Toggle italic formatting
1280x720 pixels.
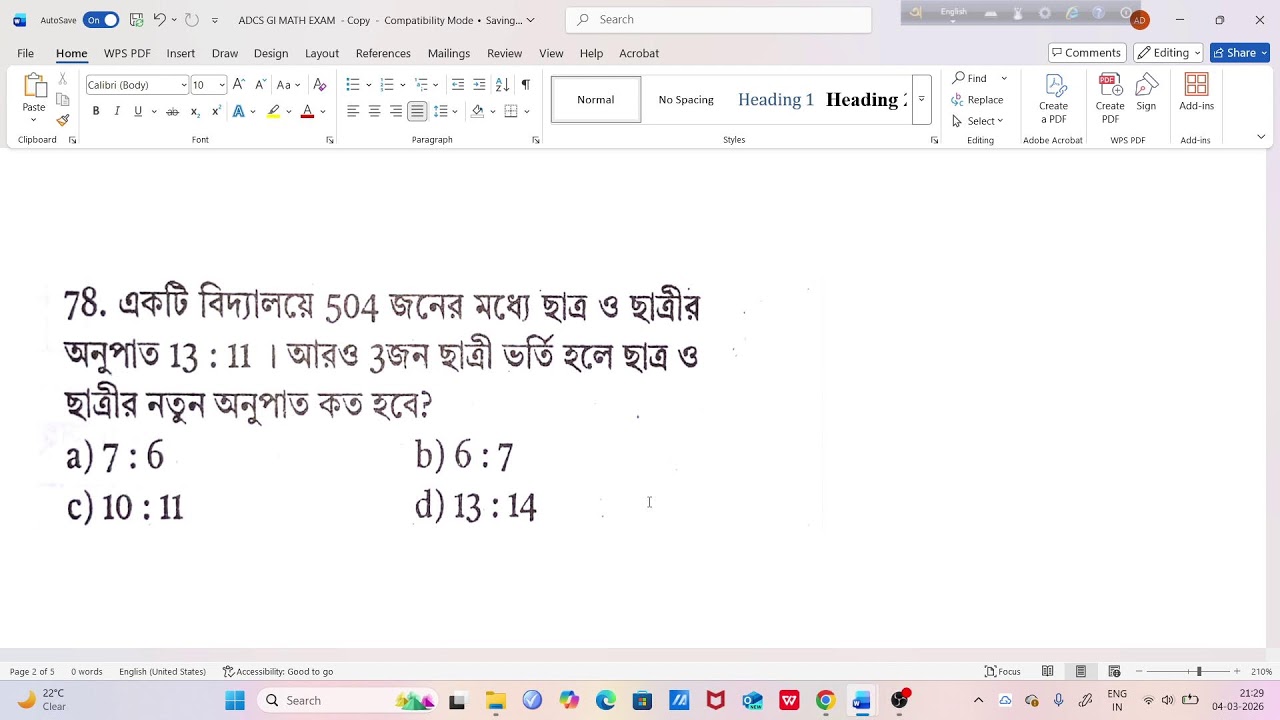(117, 111)
